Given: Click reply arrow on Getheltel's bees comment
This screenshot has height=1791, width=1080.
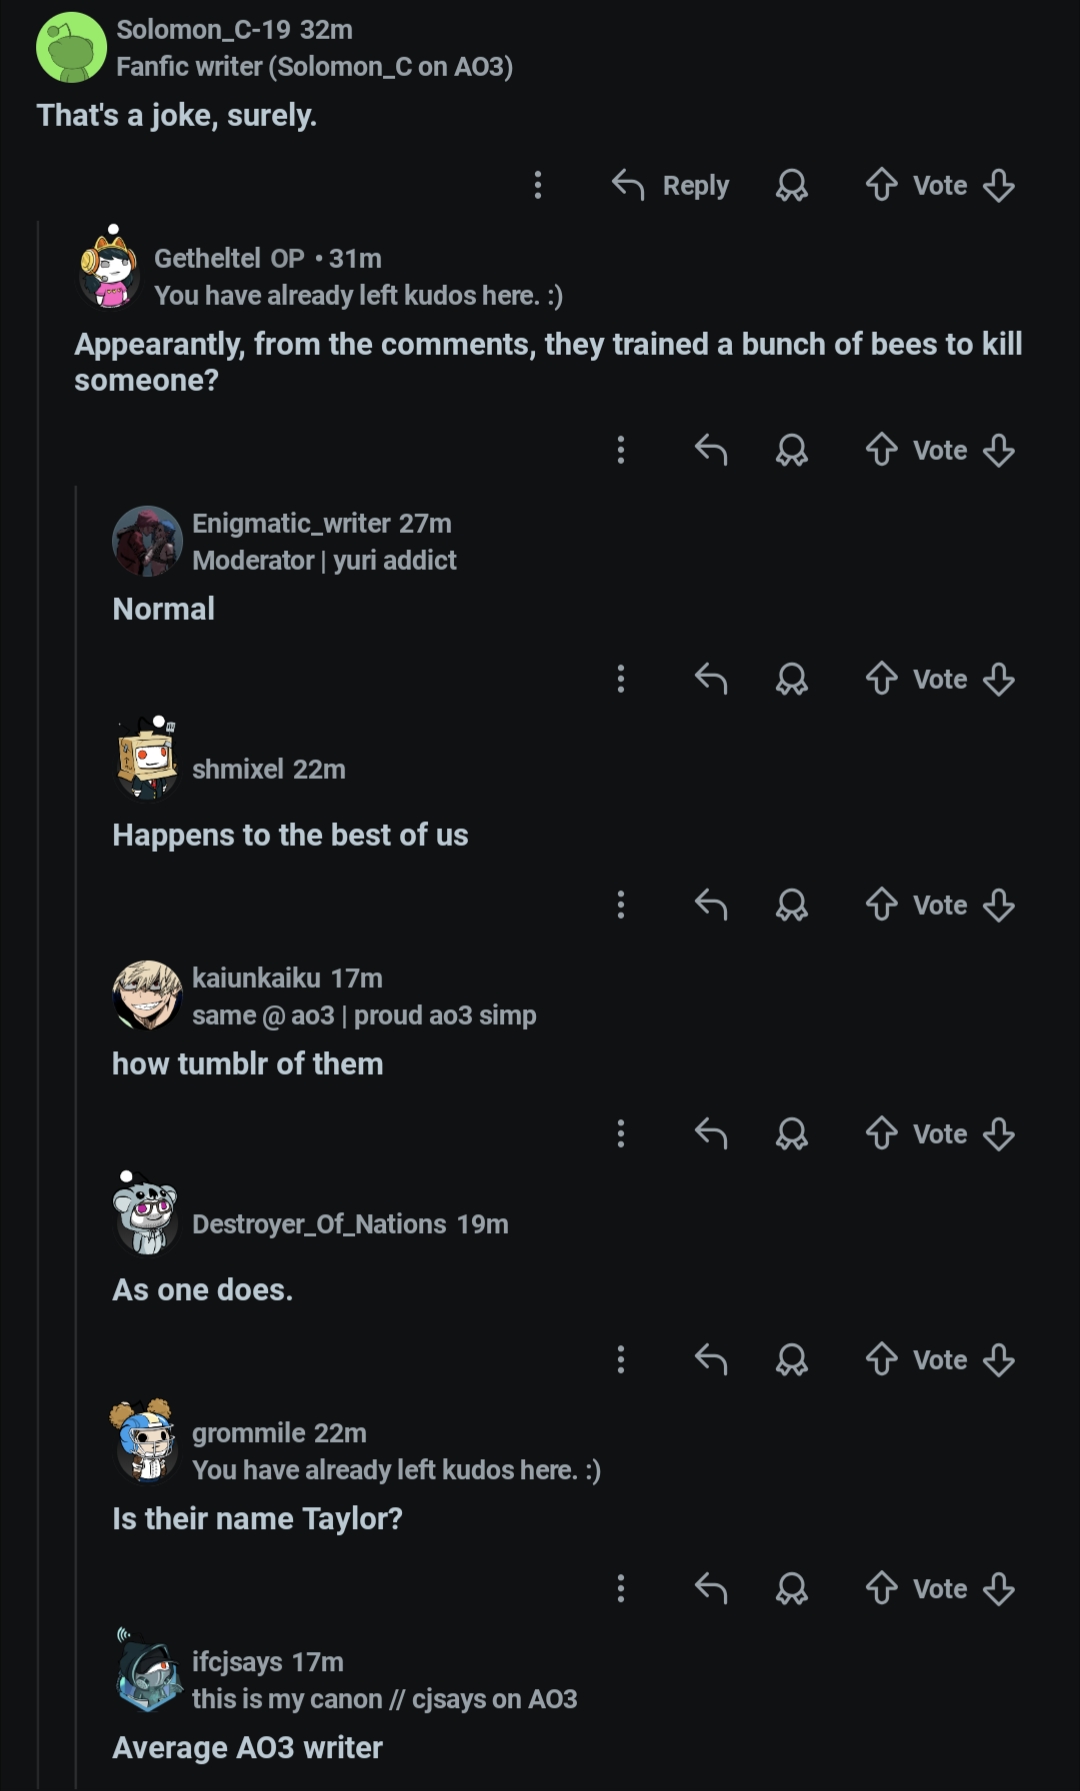Looking at the screenshot, I should click(711, 450).
